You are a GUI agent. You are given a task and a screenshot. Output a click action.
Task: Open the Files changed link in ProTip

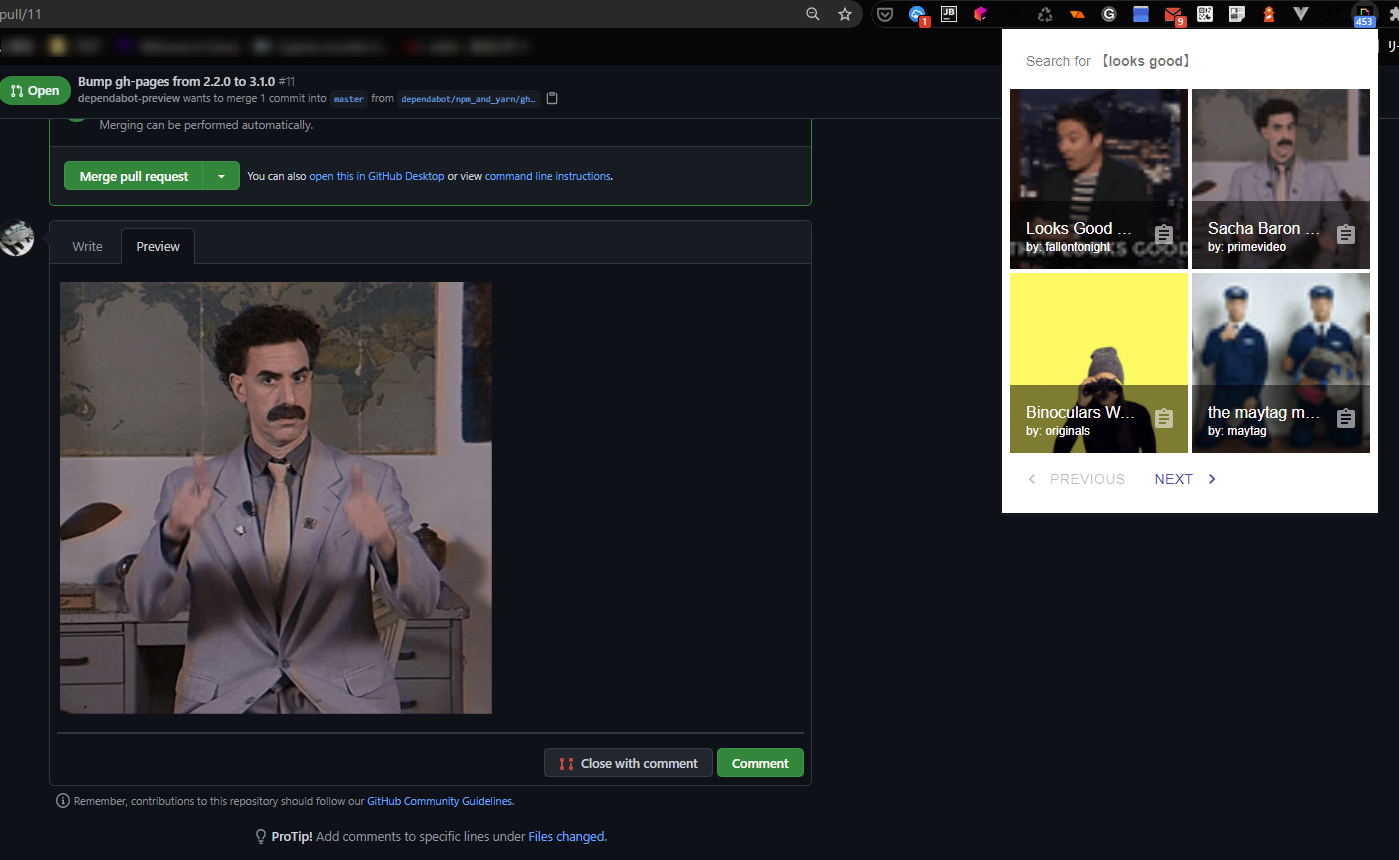566,837
